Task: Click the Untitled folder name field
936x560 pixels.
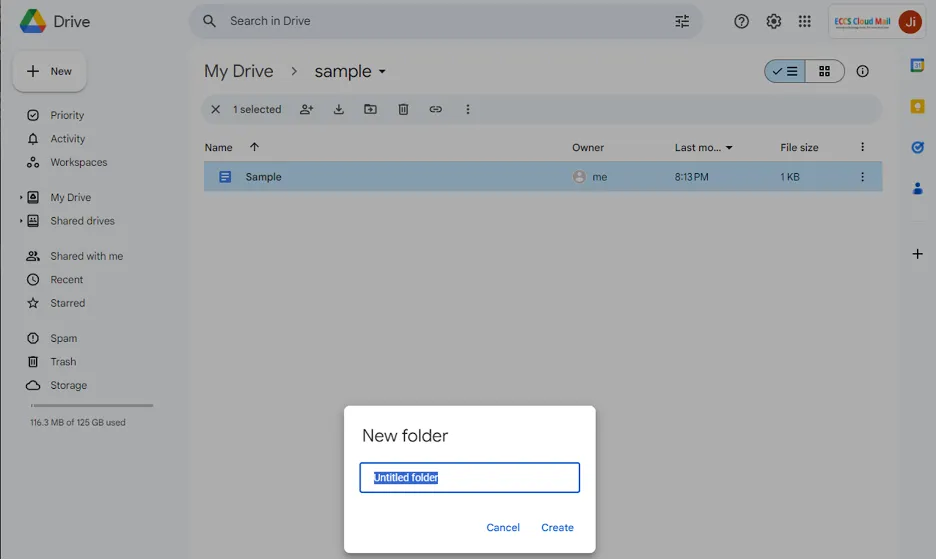Action: pyautogui.click(x=469, y=478)
